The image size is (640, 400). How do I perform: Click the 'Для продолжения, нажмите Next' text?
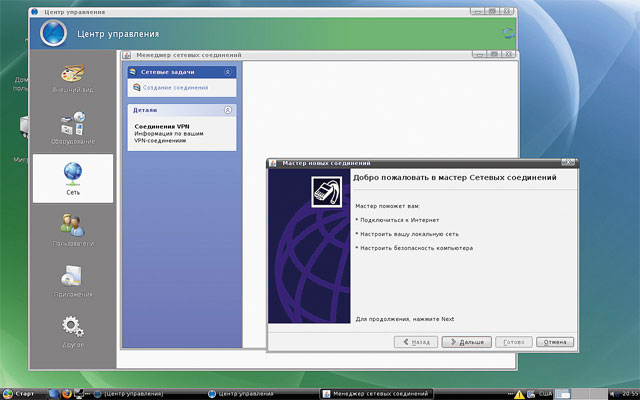(404, 319)
